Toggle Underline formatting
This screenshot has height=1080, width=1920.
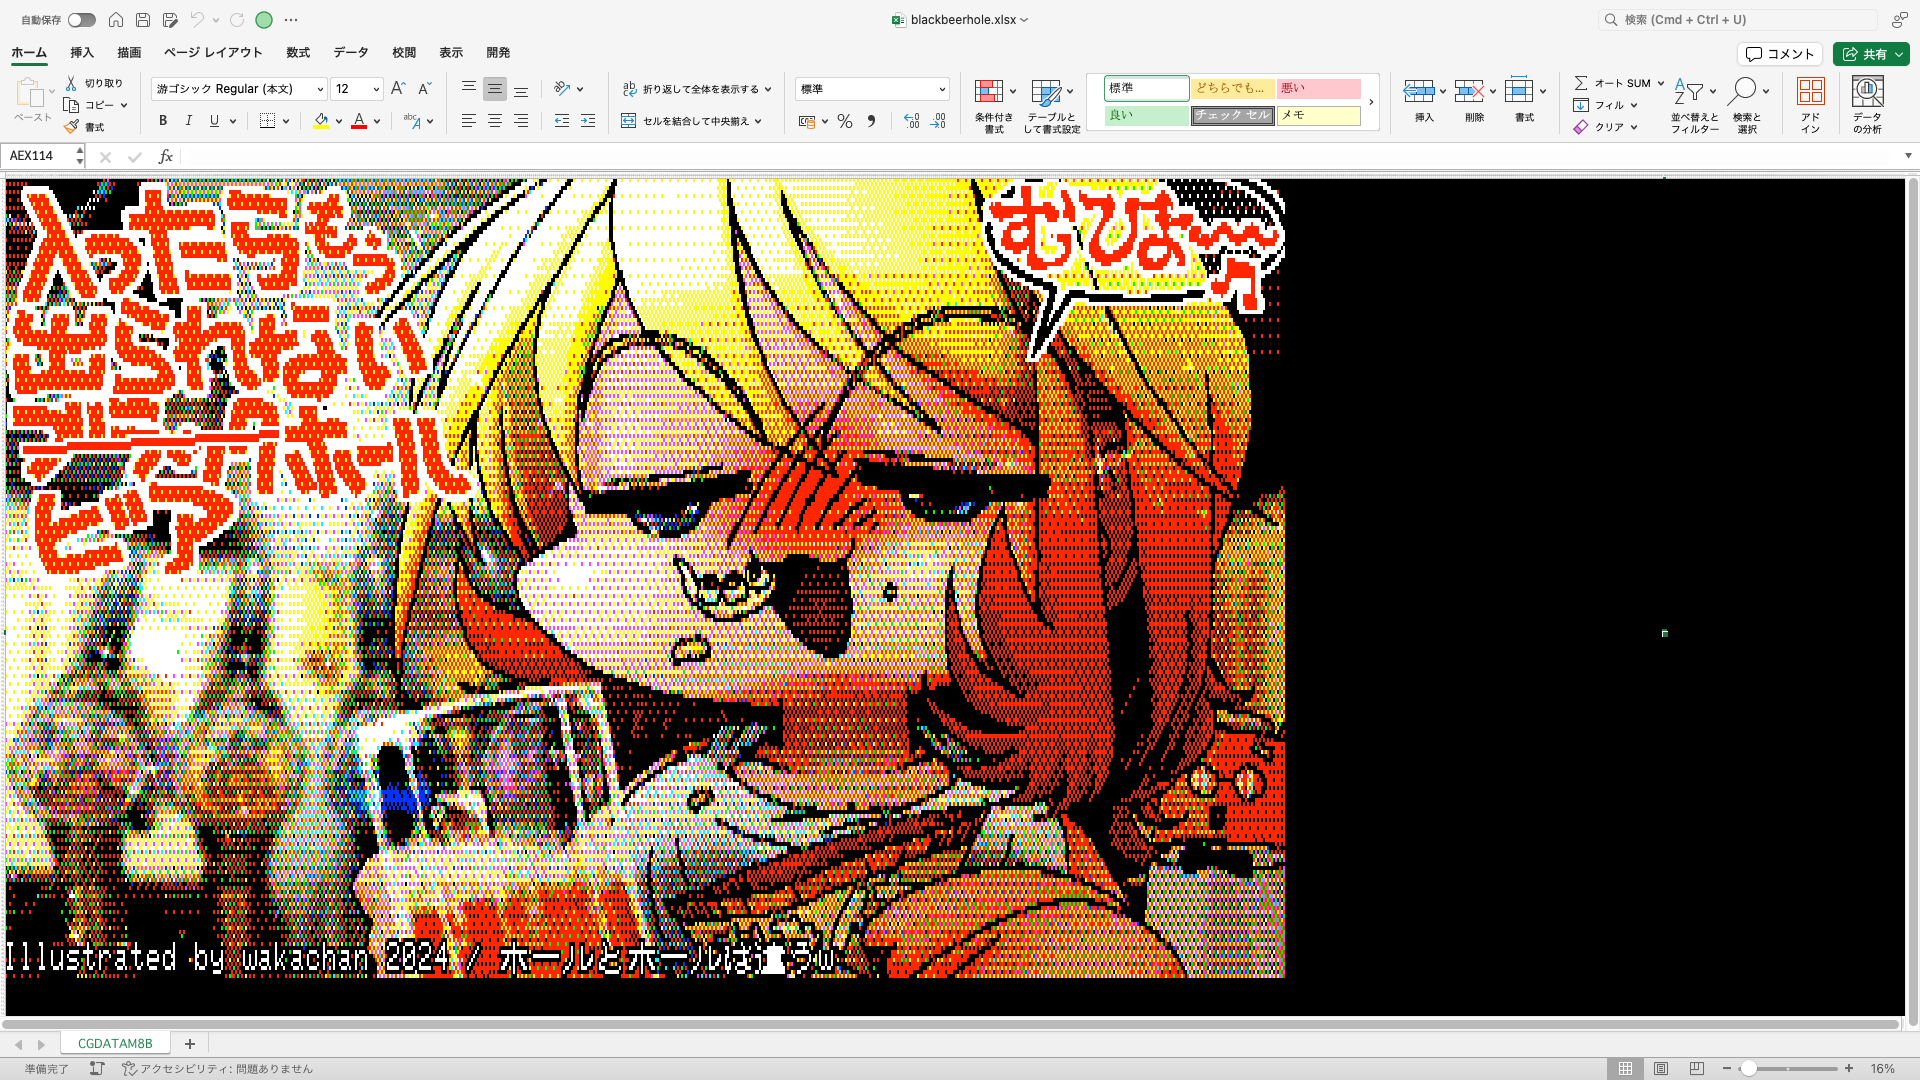pos(214,121)
